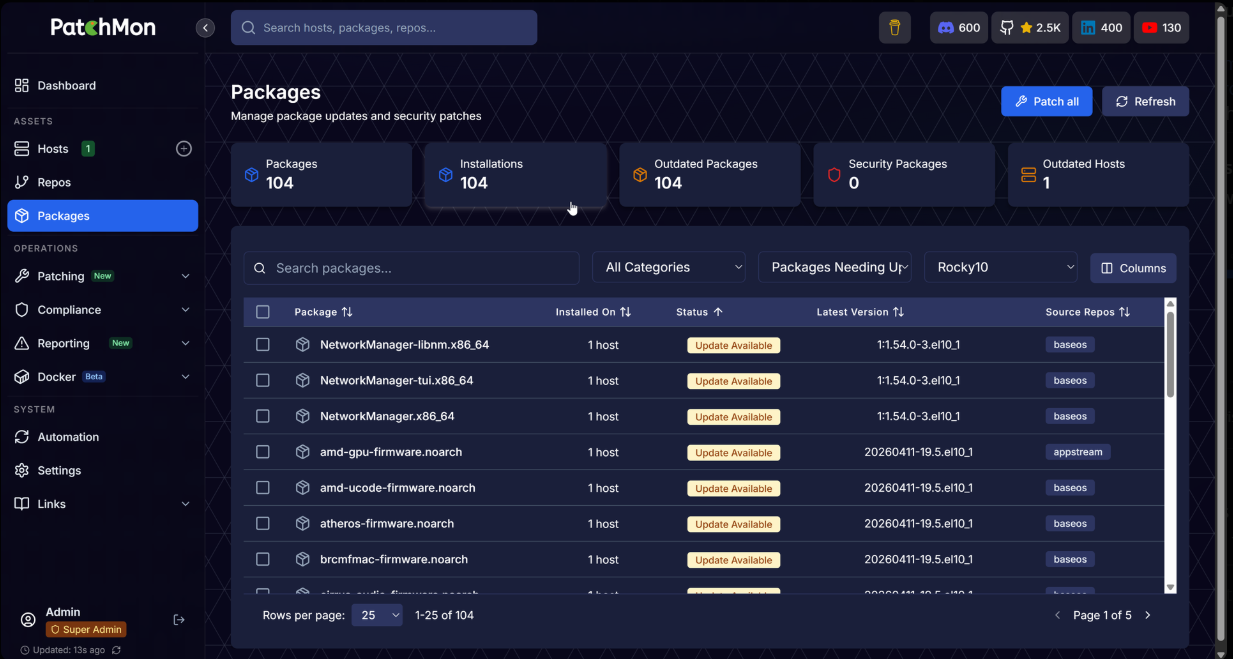Check the amd-ucode-firmware.noarch row checkbox
The image size is (1234, 660).
[x=263, y=488]
